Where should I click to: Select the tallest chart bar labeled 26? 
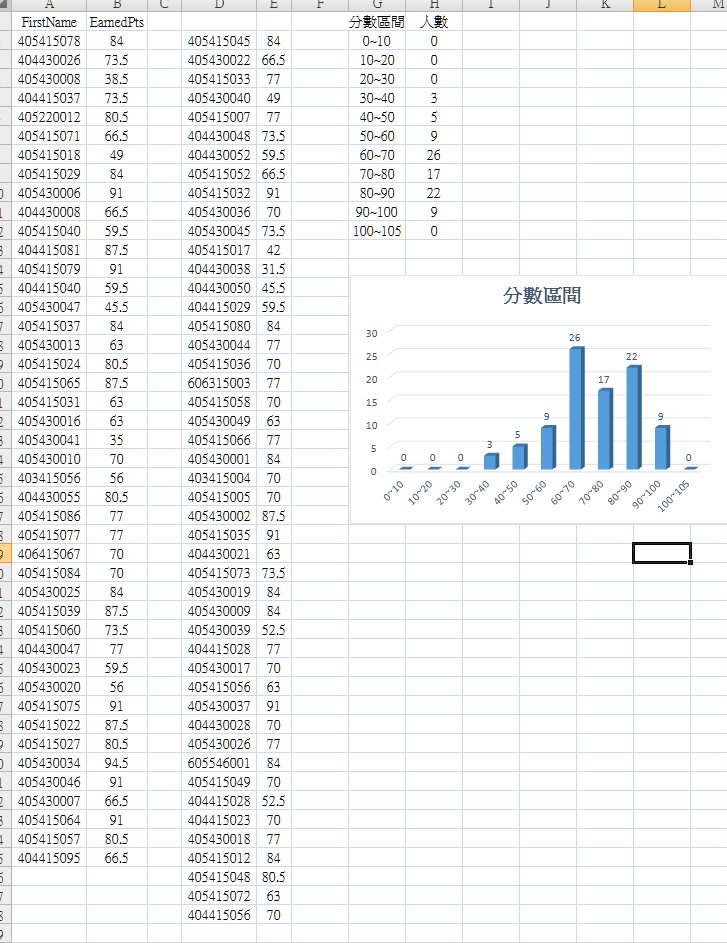click(x=576, y=408)
